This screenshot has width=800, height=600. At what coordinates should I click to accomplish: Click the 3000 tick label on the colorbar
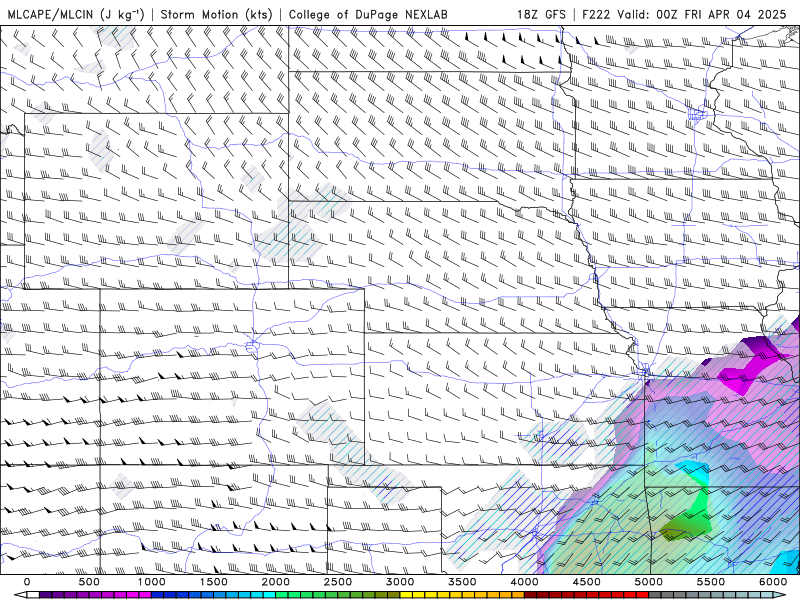(x=400, y=582)
